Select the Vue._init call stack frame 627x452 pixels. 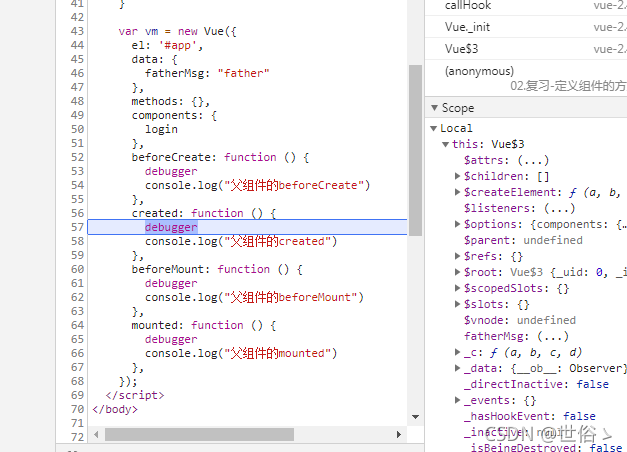526,27
